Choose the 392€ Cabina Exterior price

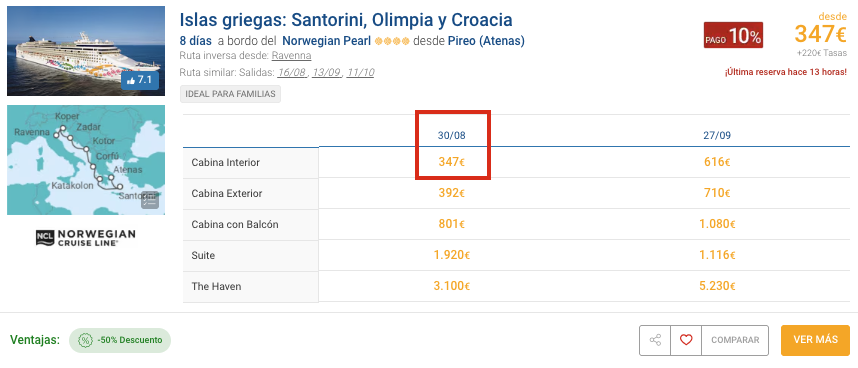tap(451, 193)
